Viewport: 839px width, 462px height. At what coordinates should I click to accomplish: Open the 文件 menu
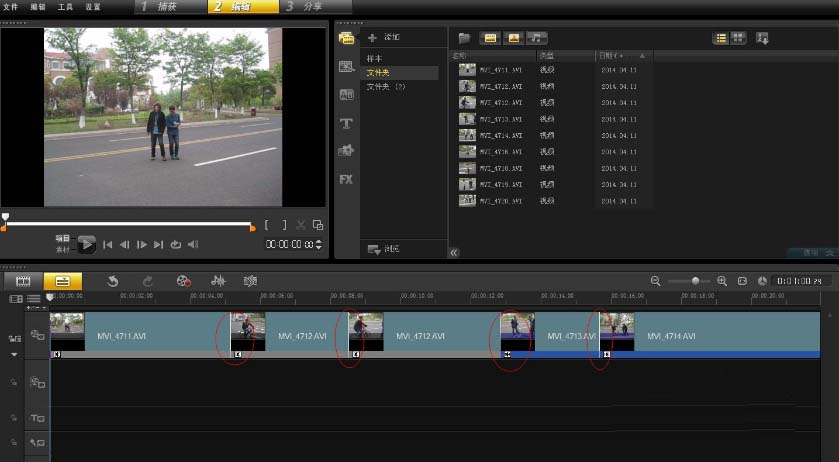[10, 7]
